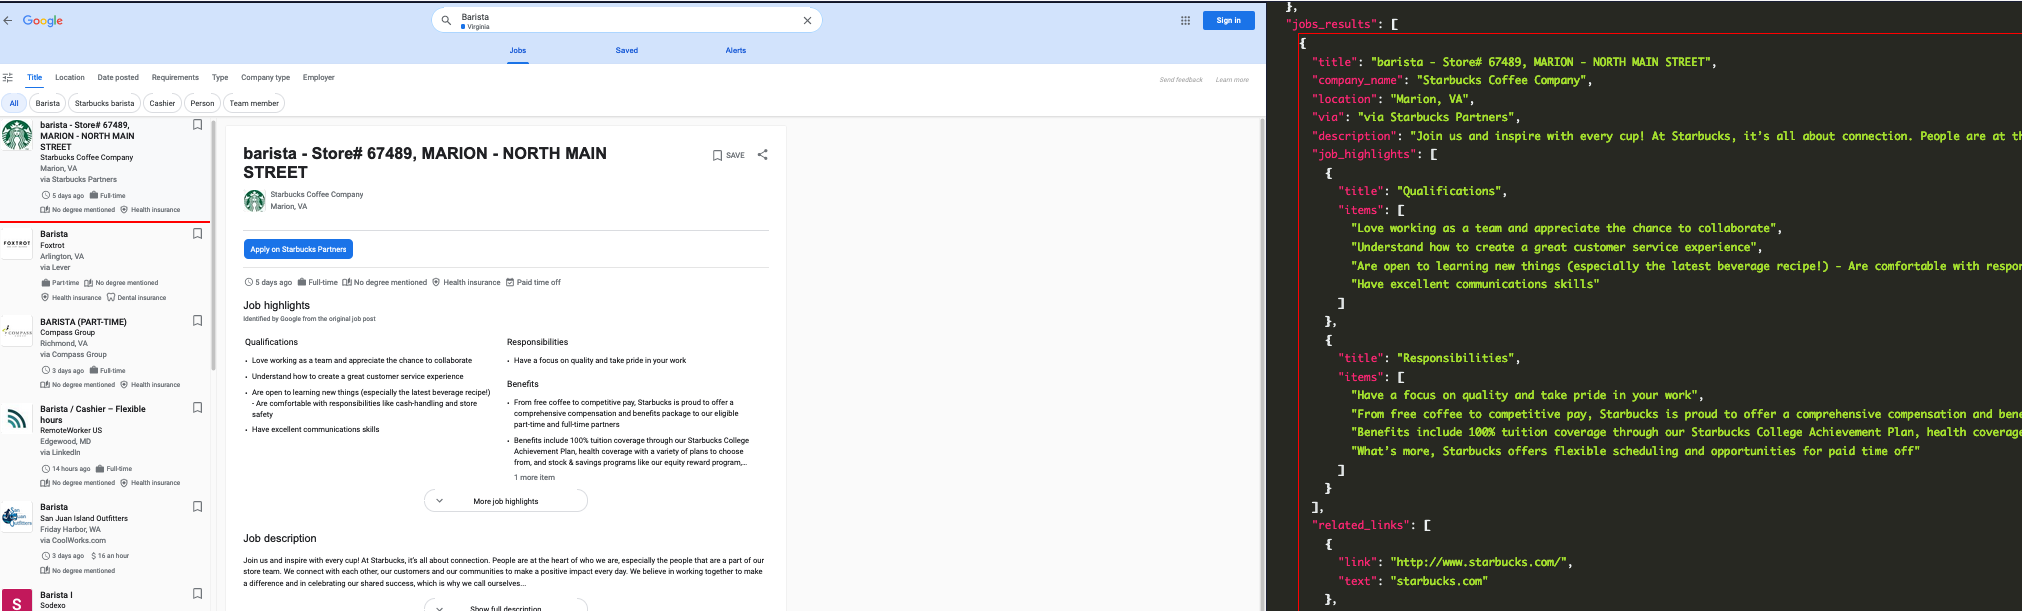The height and width of the screenshot is (611, 2022).
Task: Click Starbucks logo in job list
Action: [17, 135]
